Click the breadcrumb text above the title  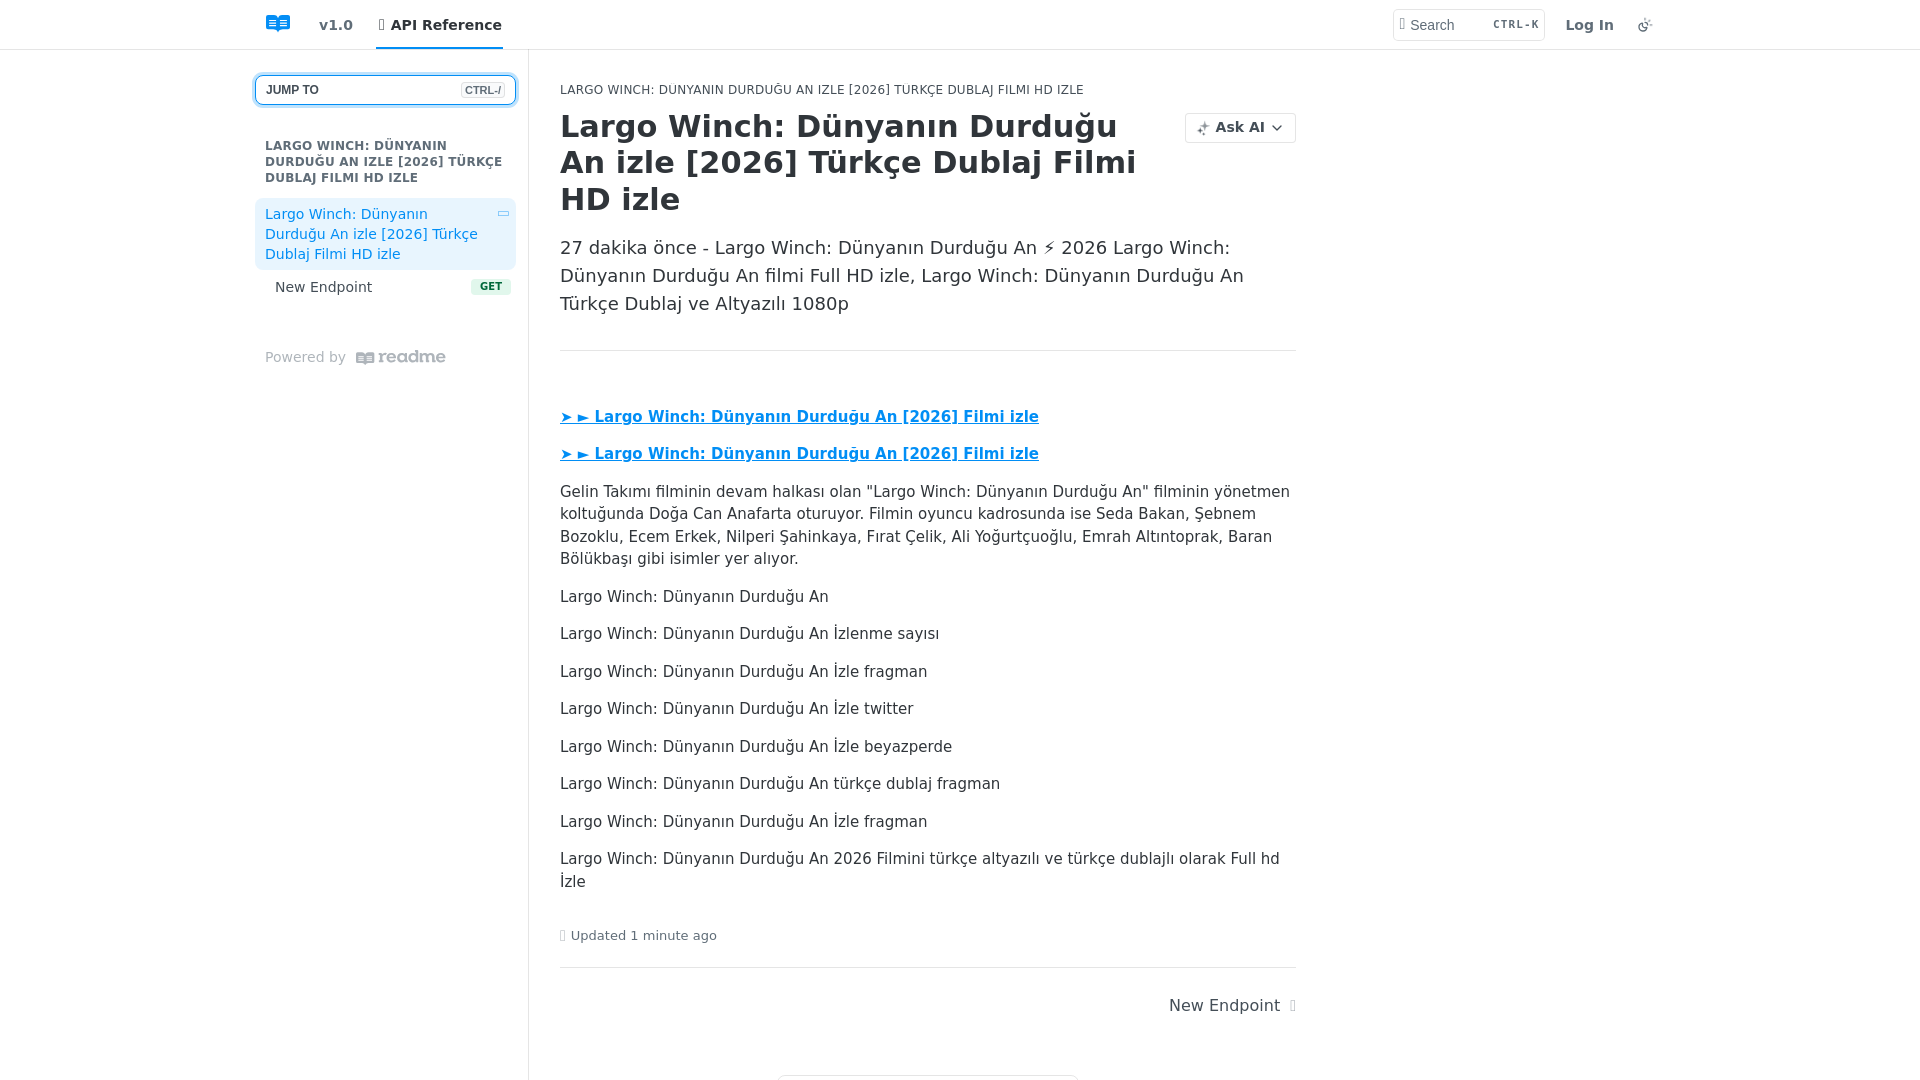(821, 90)
